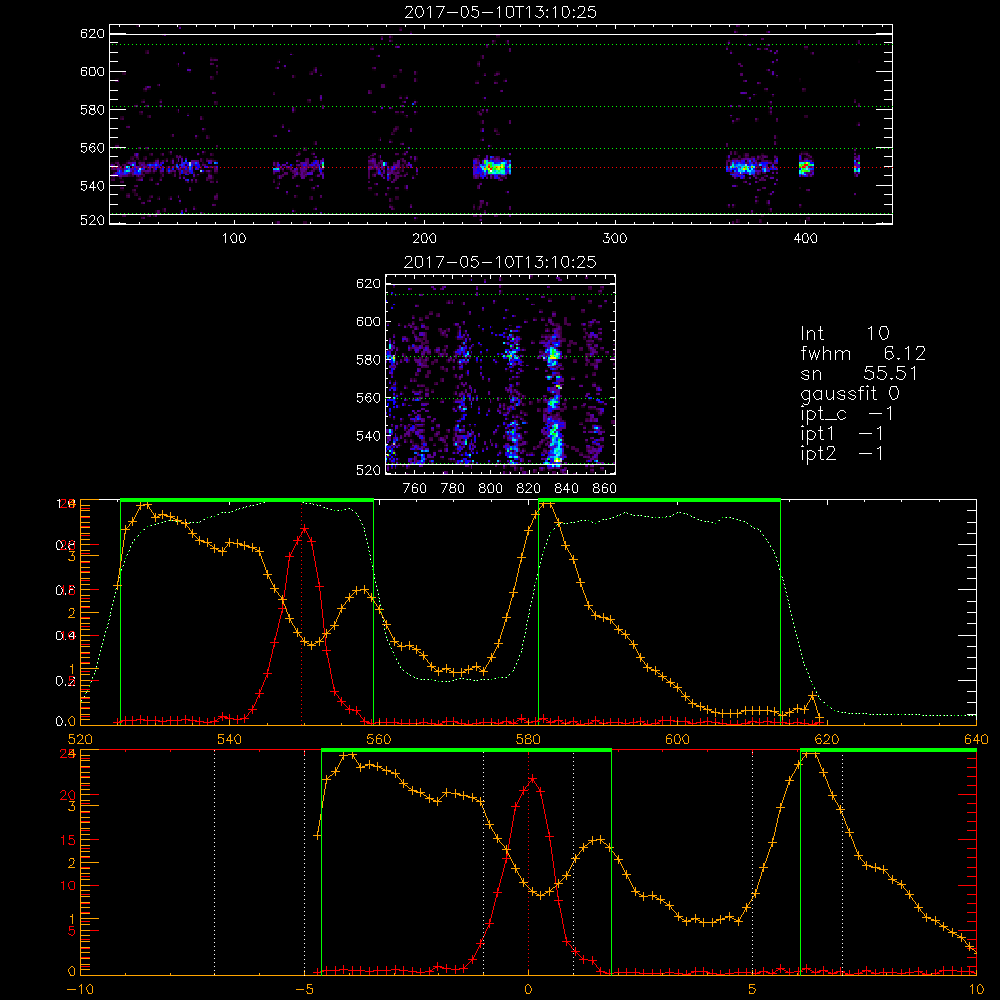1000x1000 pixels.
Task: Select the 'ipt_c -1' readout line
Action: click(847, 414)
